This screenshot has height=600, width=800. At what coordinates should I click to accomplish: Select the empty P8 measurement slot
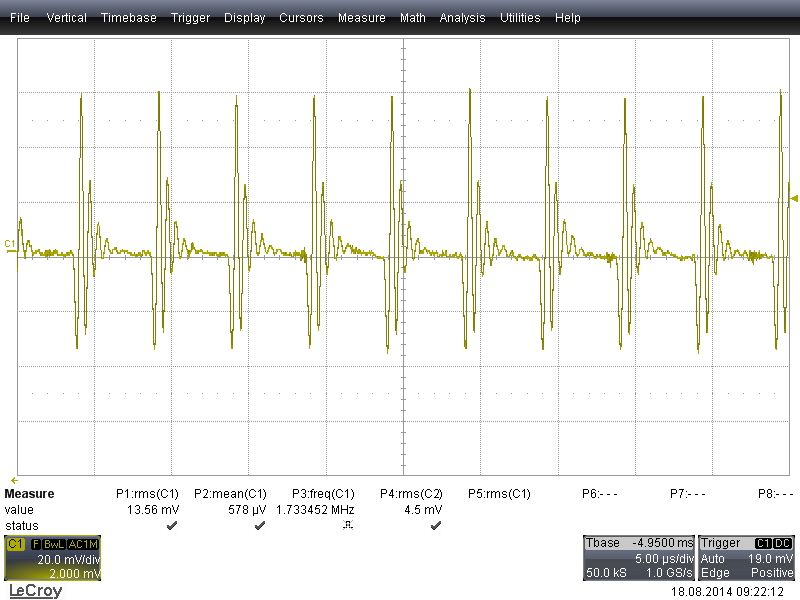776,494
